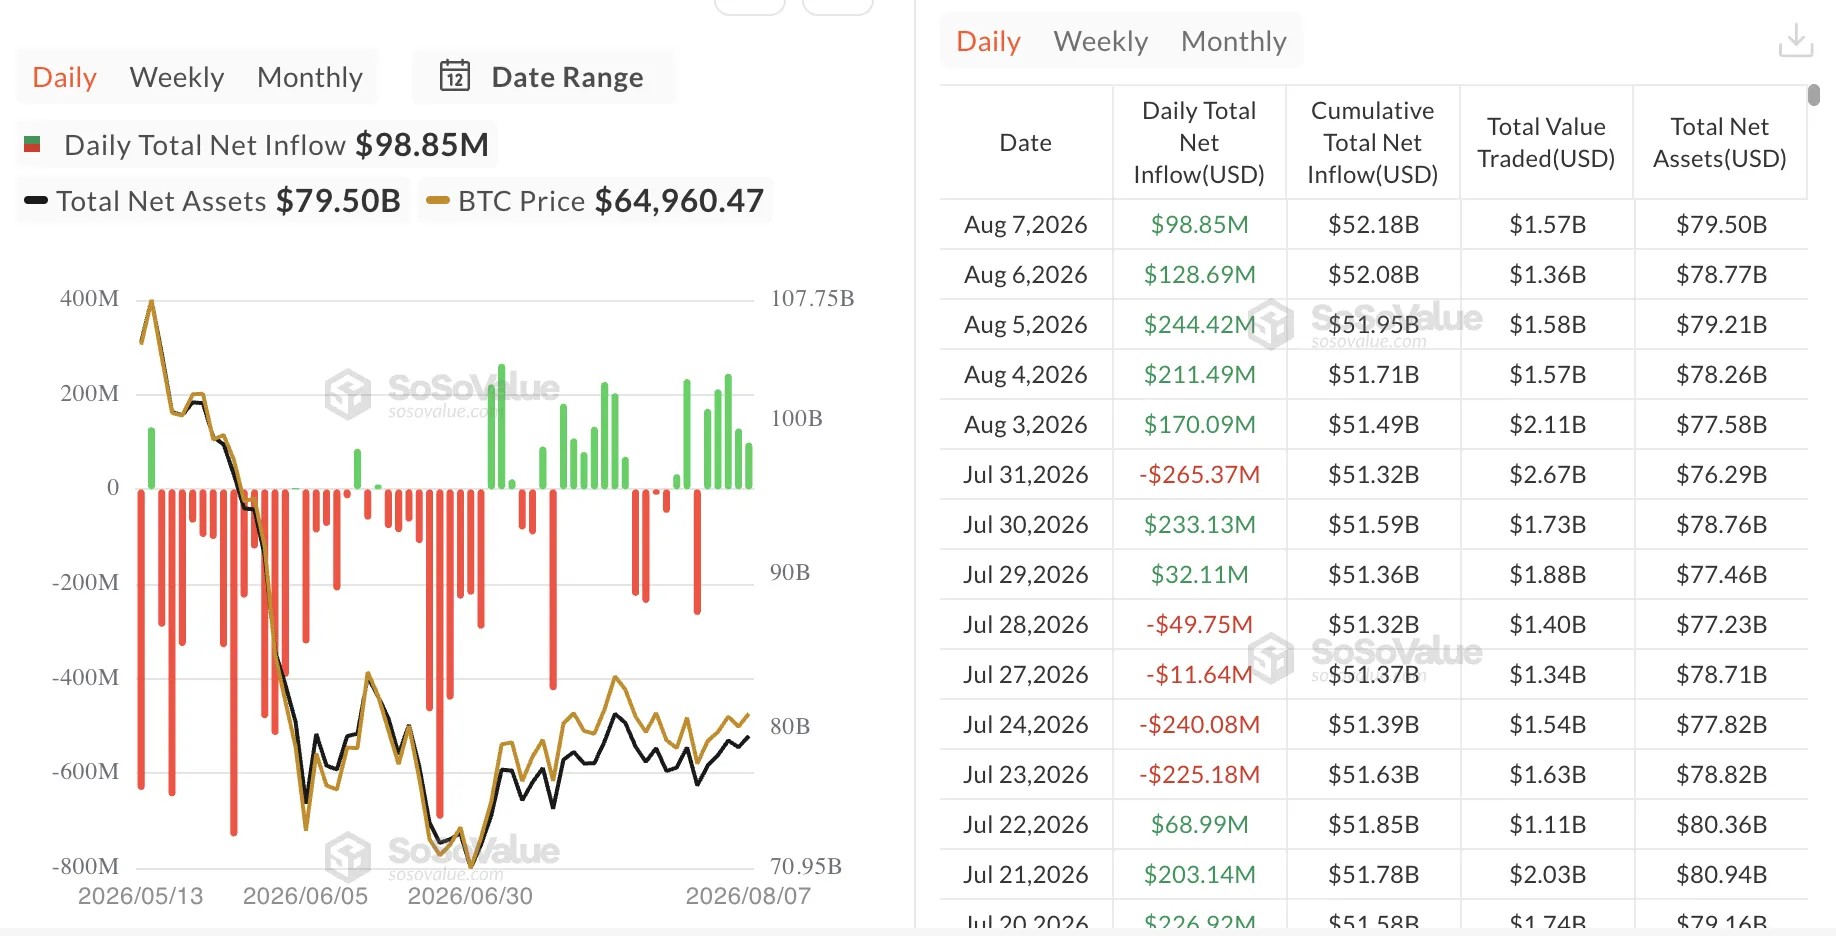Click the Daily Total Net Inflow(USD) column header
This screenshot has width=1836, height=936.
[x=1199, y=143]
